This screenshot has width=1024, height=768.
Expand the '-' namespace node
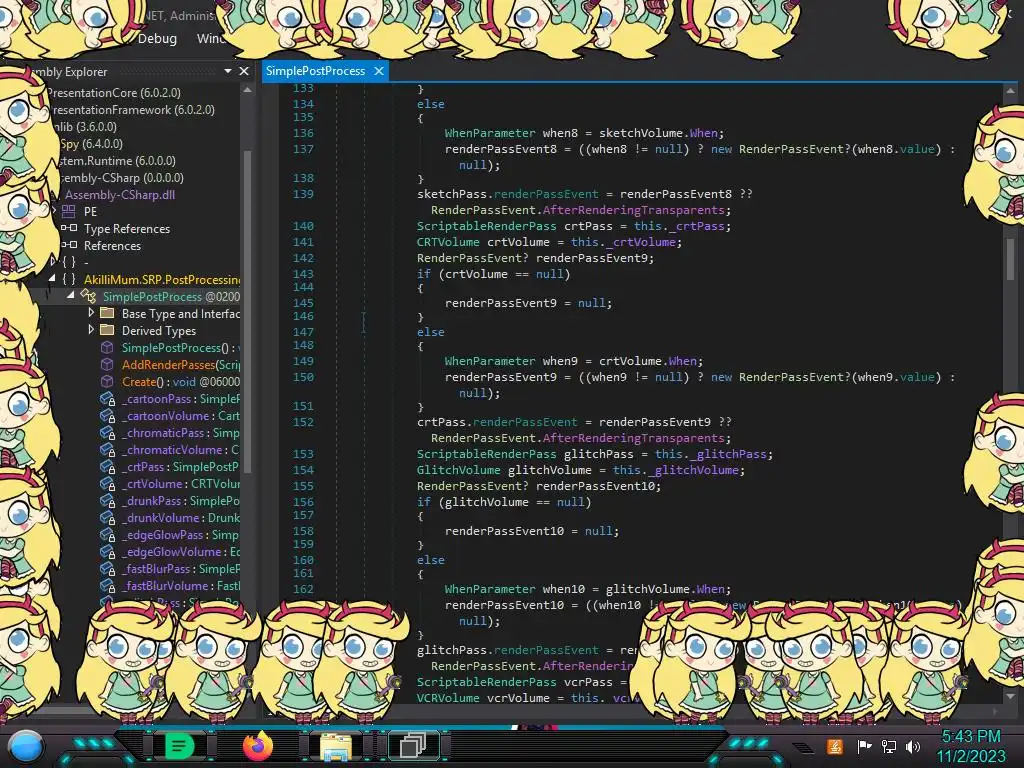tap(53, 262)
